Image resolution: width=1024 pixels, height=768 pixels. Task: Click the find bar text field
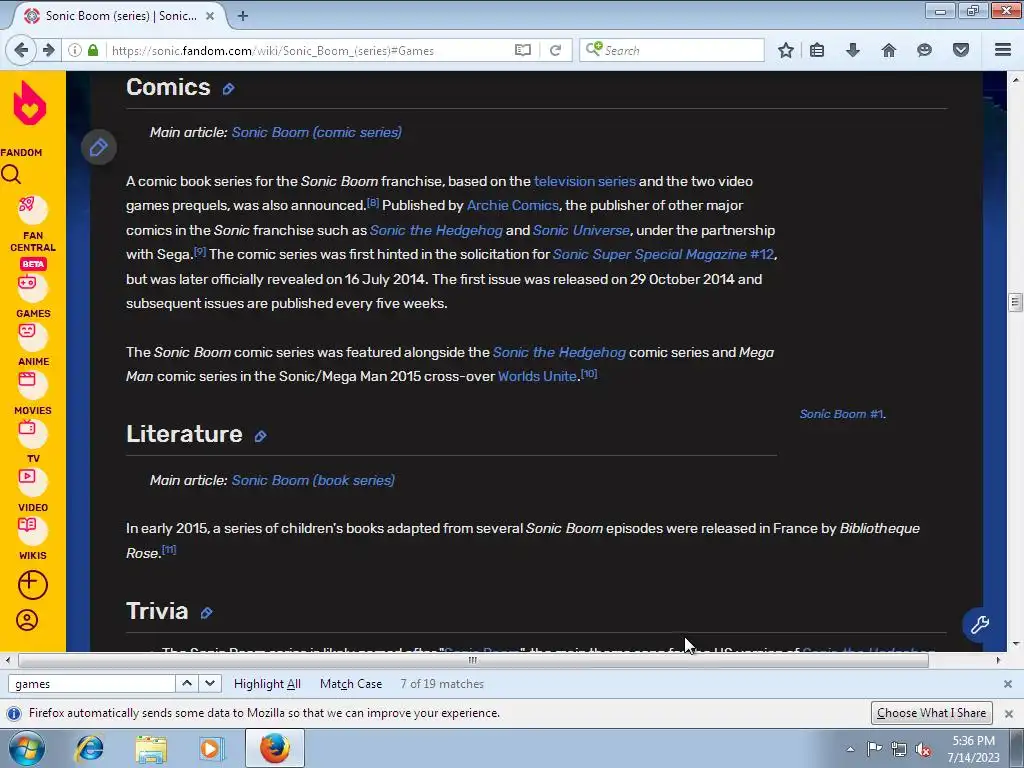[x=91, y=684]
